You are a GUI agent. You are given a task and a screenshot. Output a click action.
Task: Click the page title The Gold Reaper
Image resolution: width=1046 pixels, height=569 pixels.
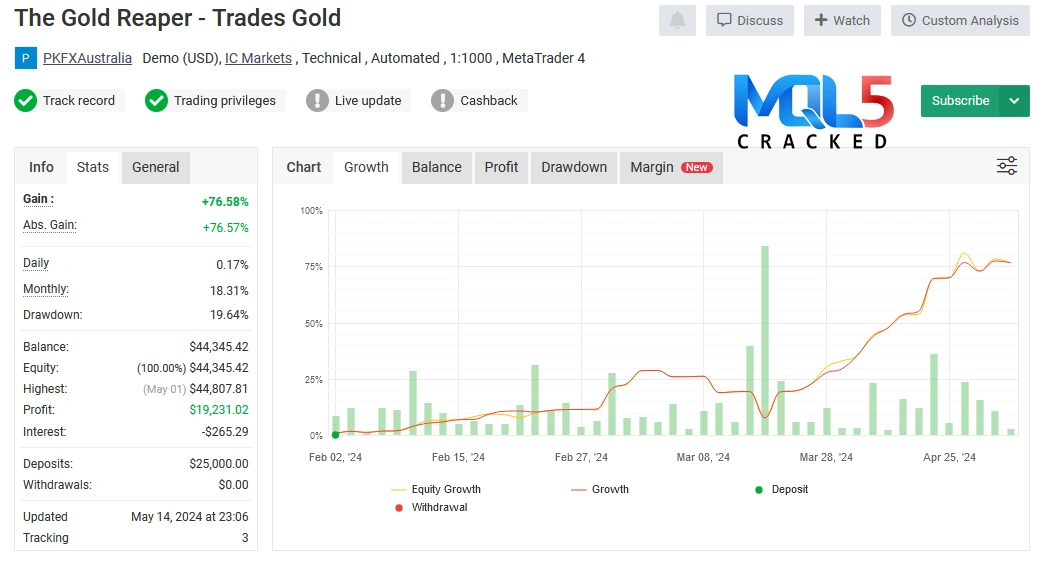(x=177, y=18)
